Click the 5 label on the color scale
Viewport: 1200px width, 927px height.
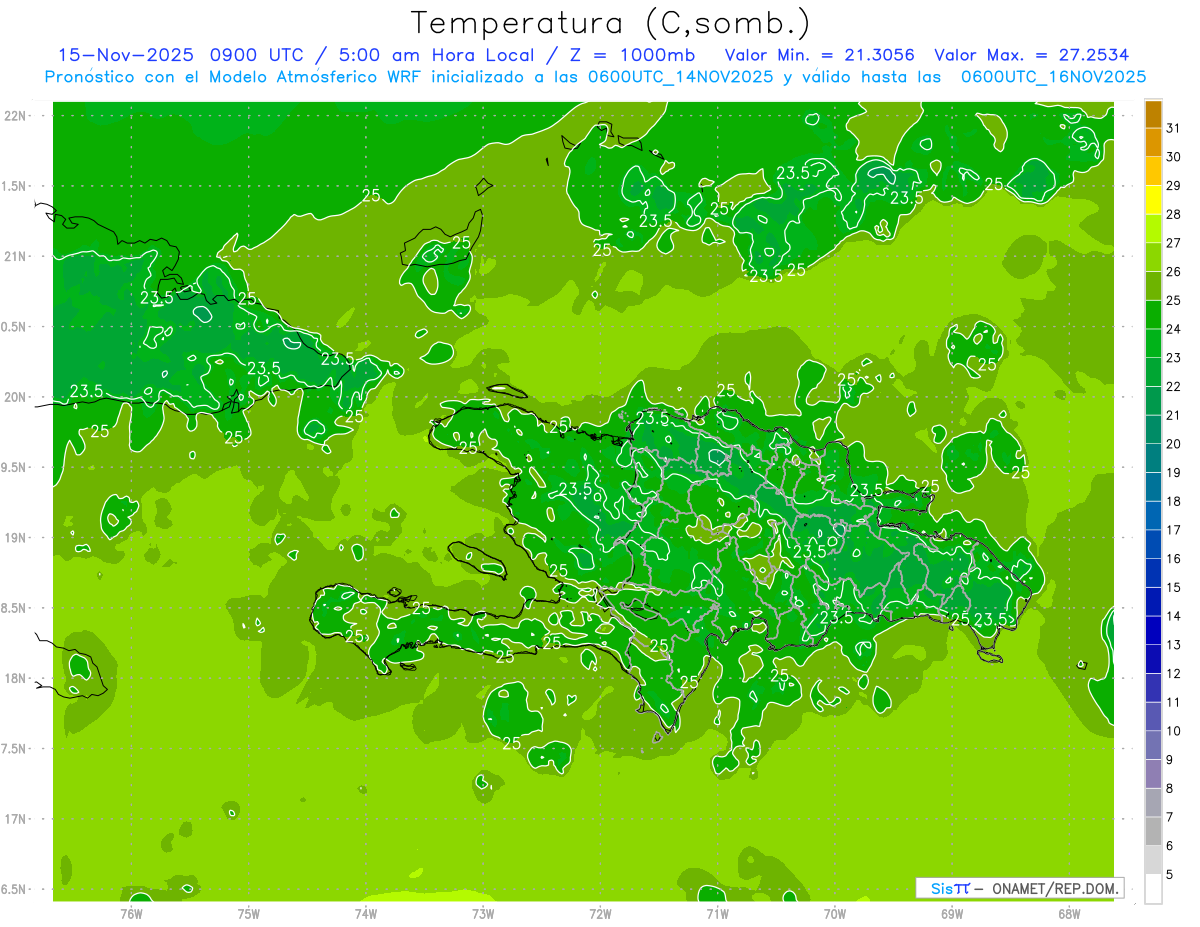click(x=1170, y=875)
